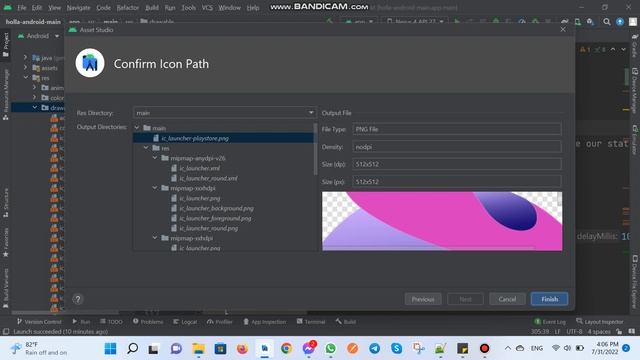Open the Refactor menu
Screen dimensions: 640x360
(128, 7)
